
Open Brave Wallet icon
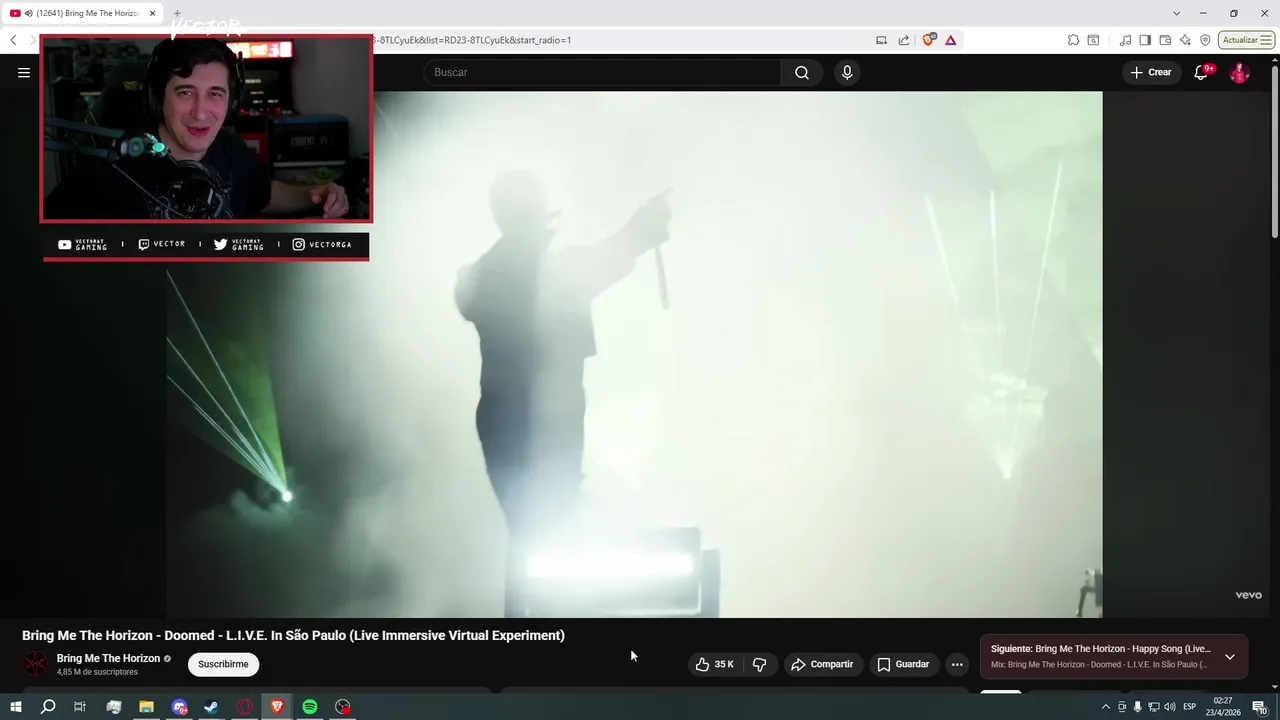[x=1165, y=40]
